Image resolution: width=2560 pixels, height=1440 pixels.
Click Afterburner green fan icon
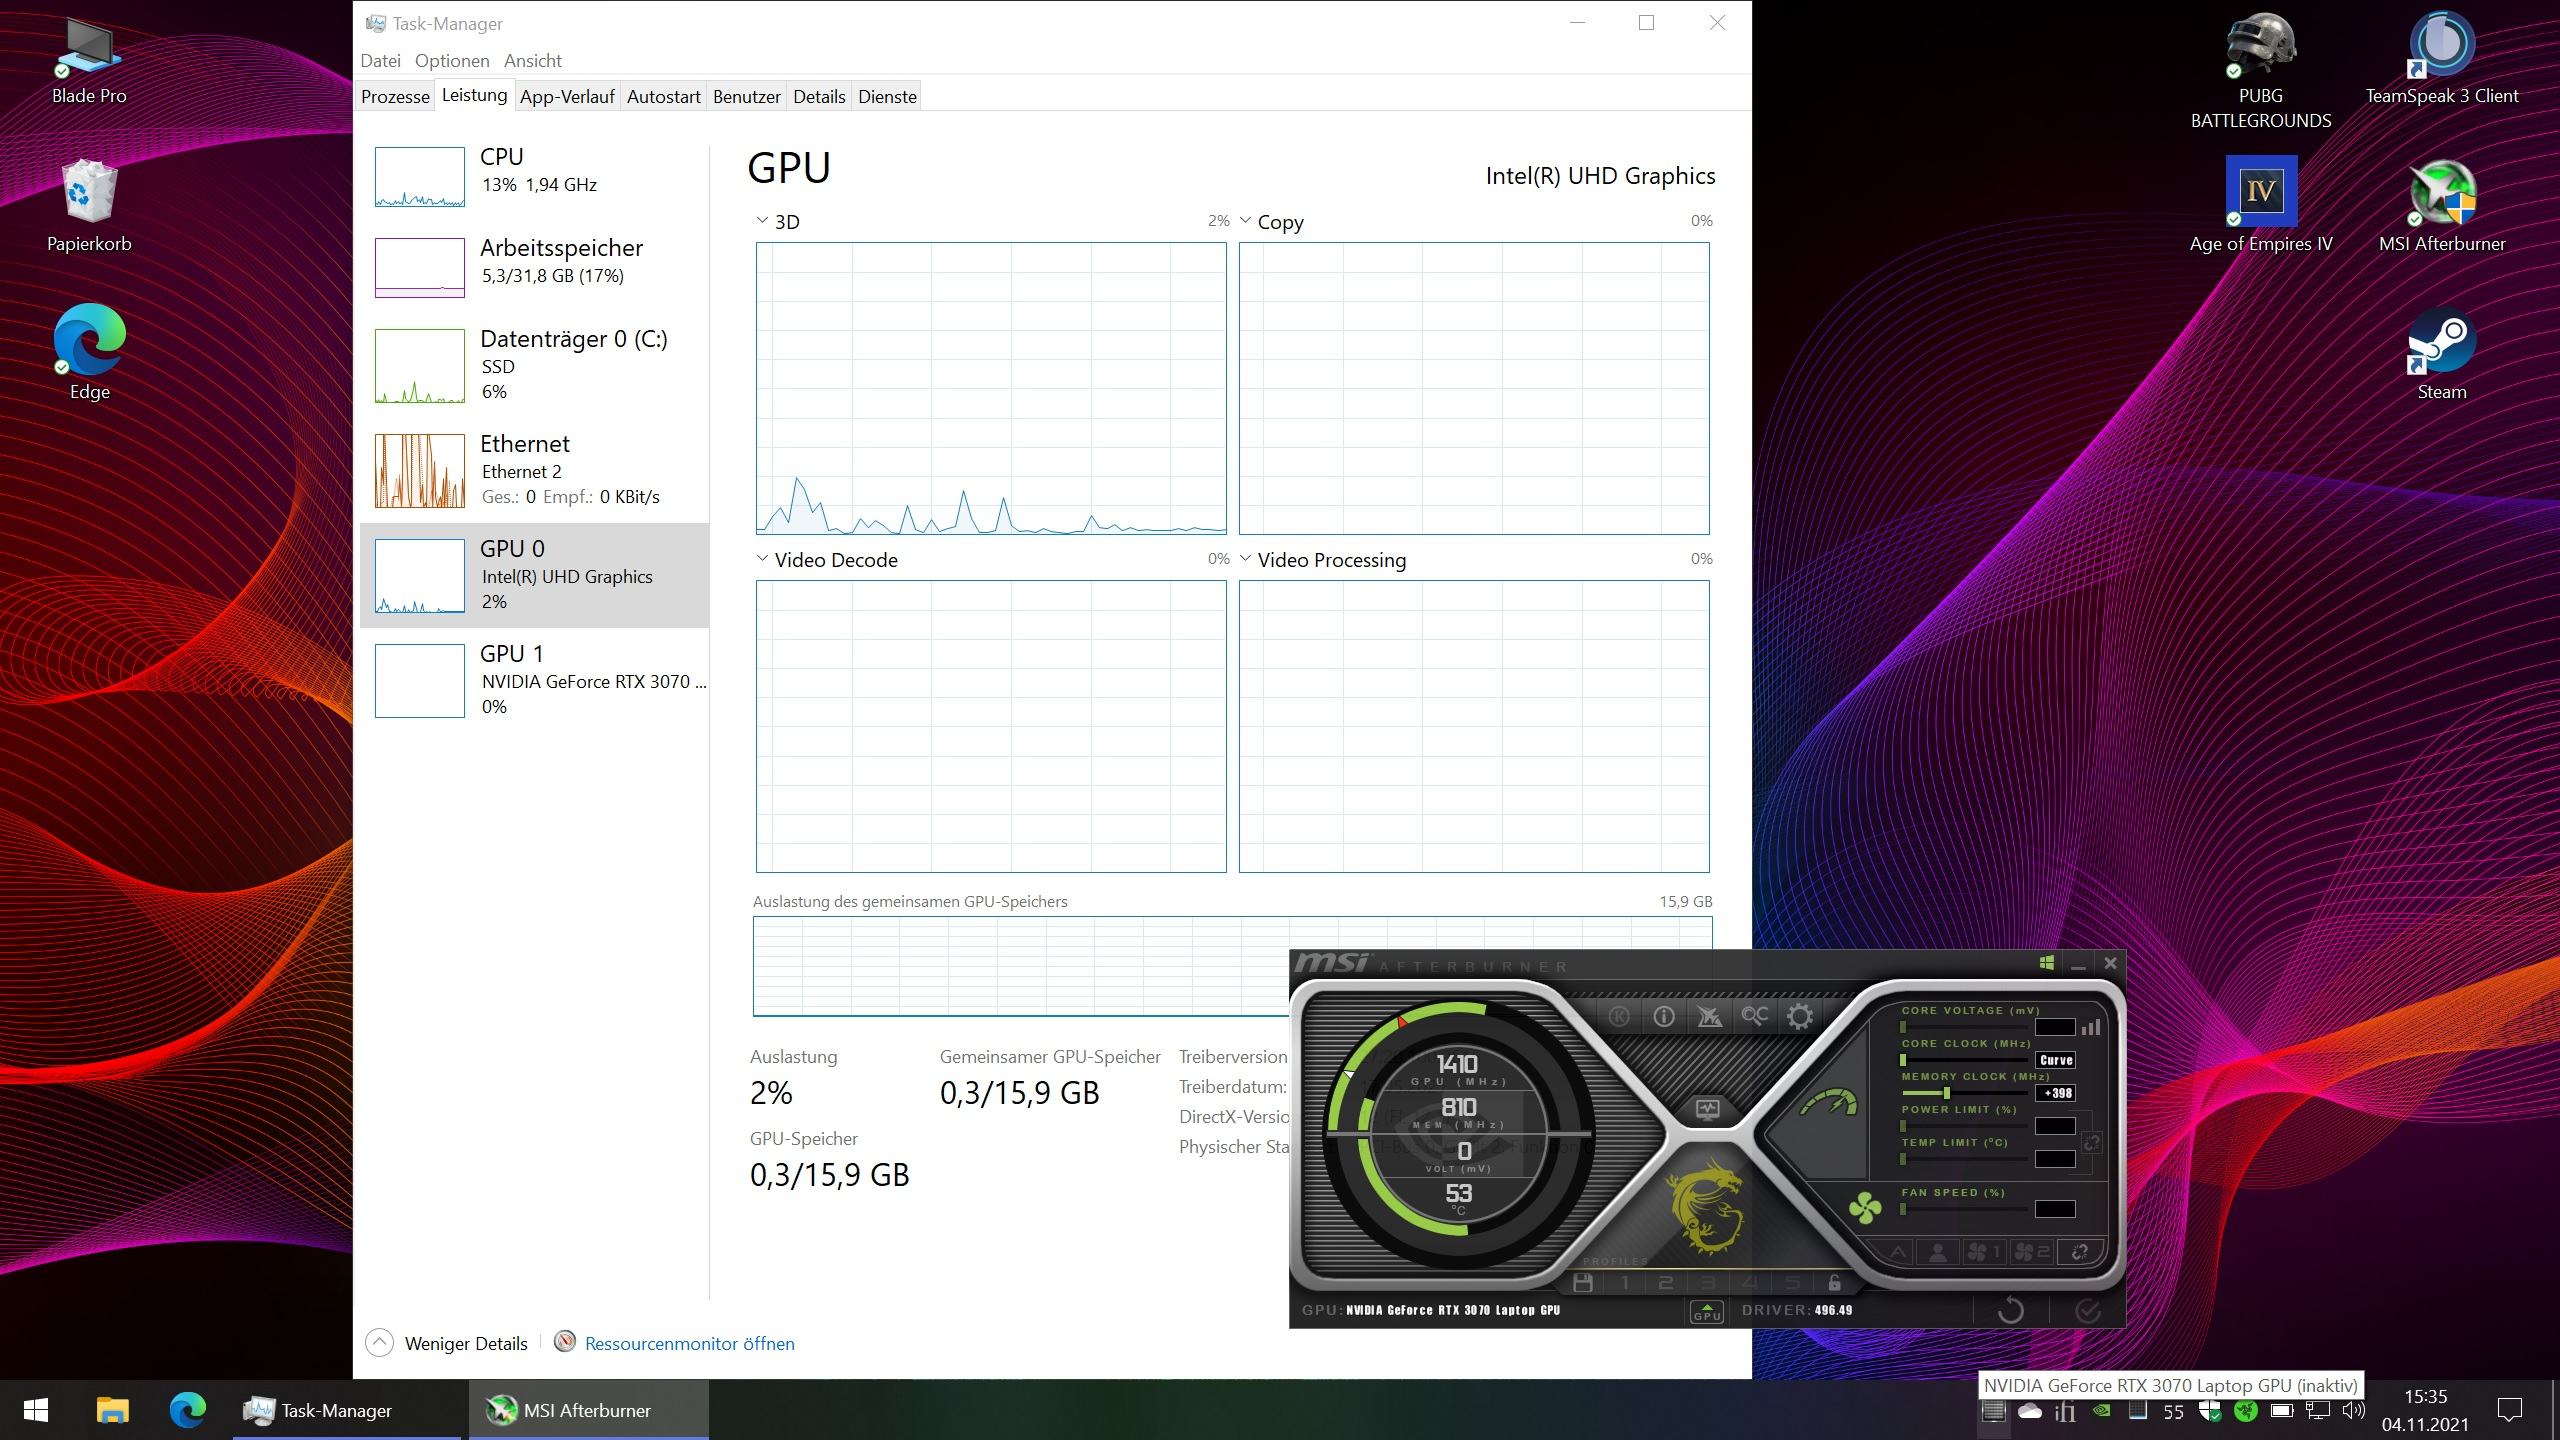click(x=1865, y=1209)
